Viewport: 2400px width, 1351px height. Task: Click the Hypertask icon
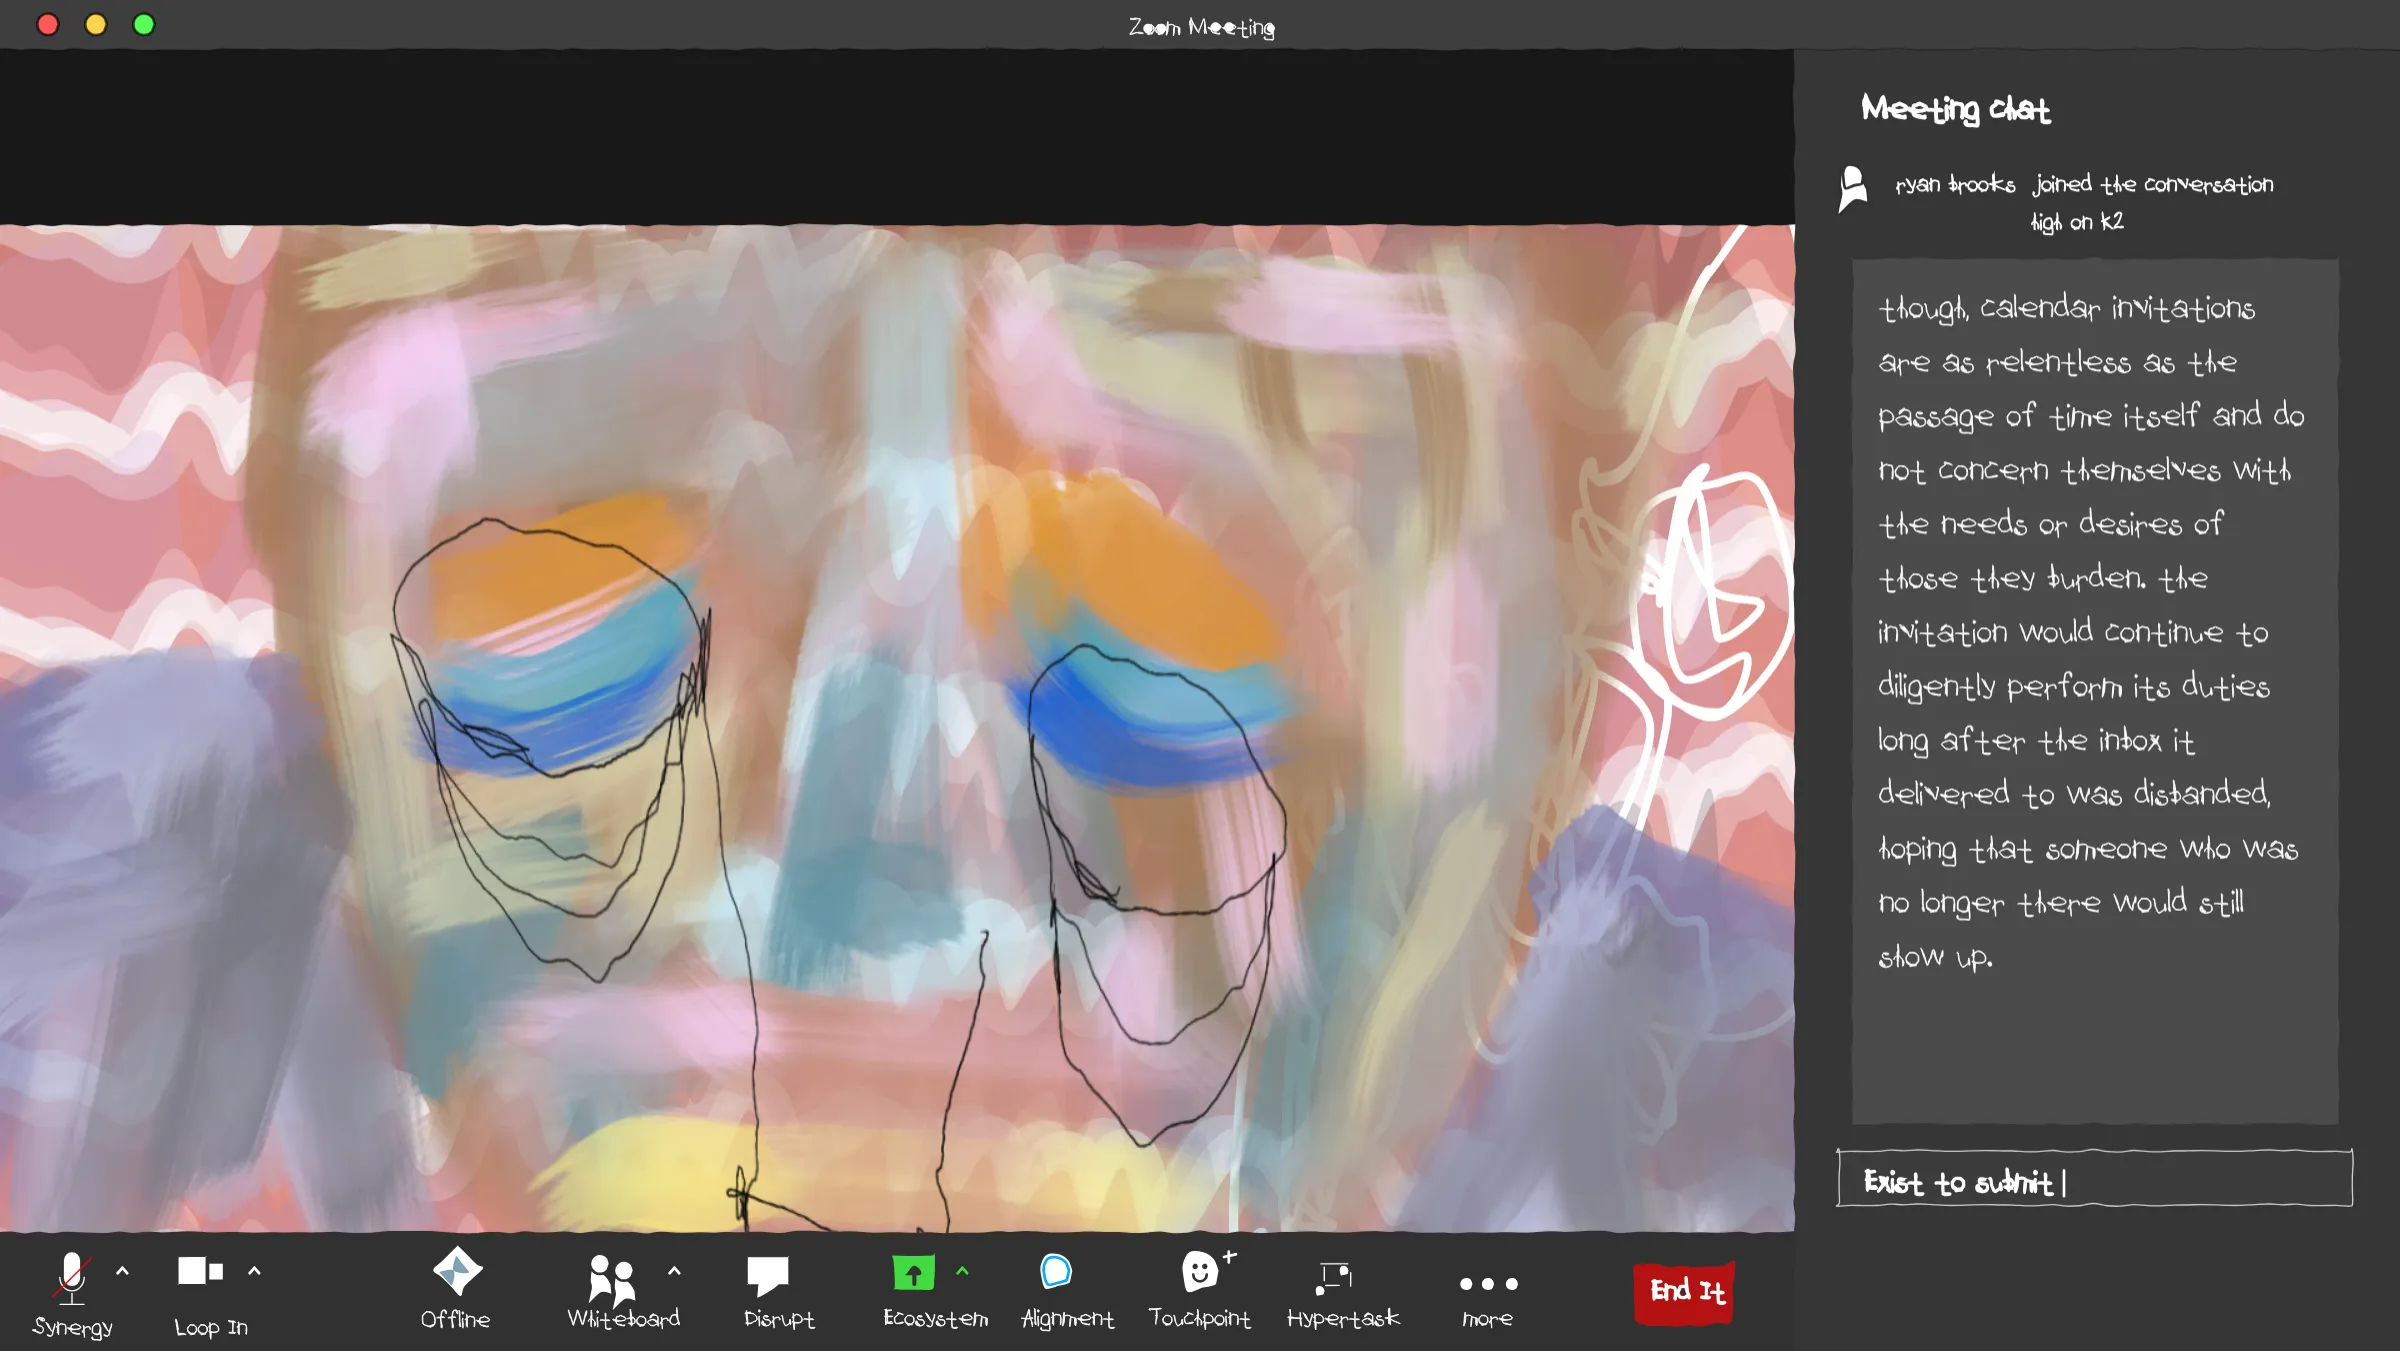click(x=1335, y=1277)
